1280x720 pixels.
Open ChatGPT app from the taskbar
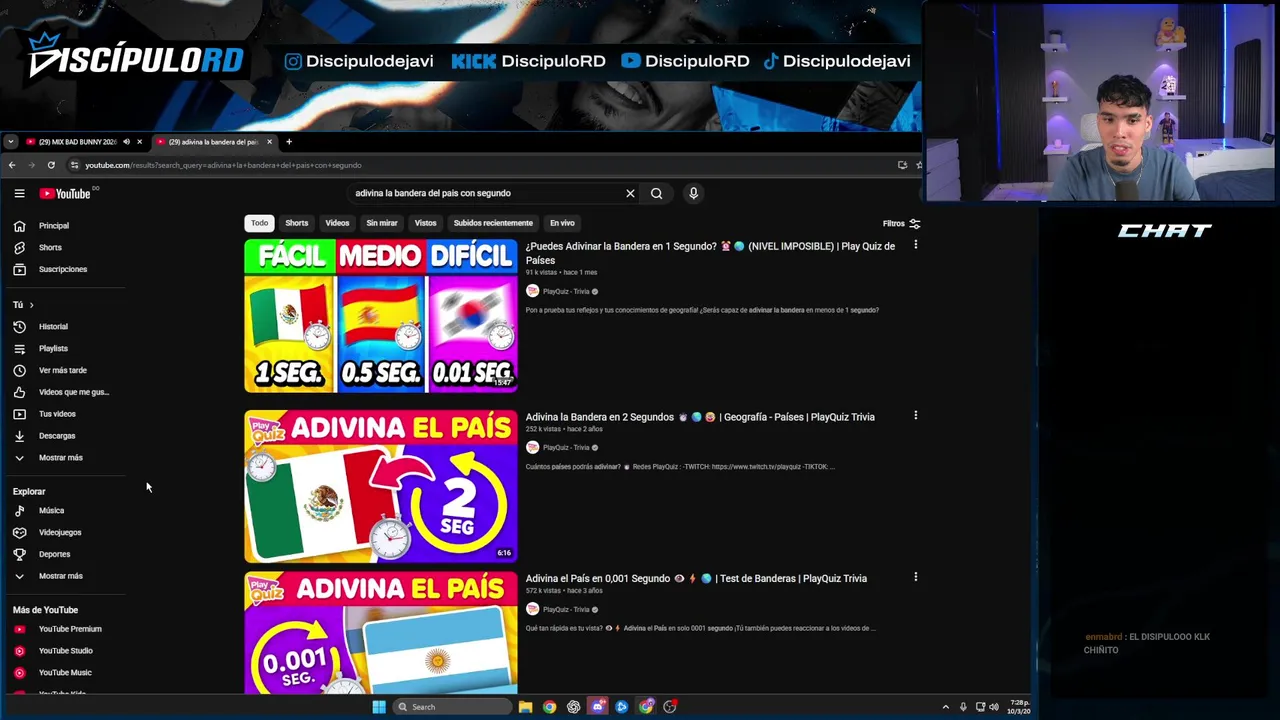coord(573,707)
